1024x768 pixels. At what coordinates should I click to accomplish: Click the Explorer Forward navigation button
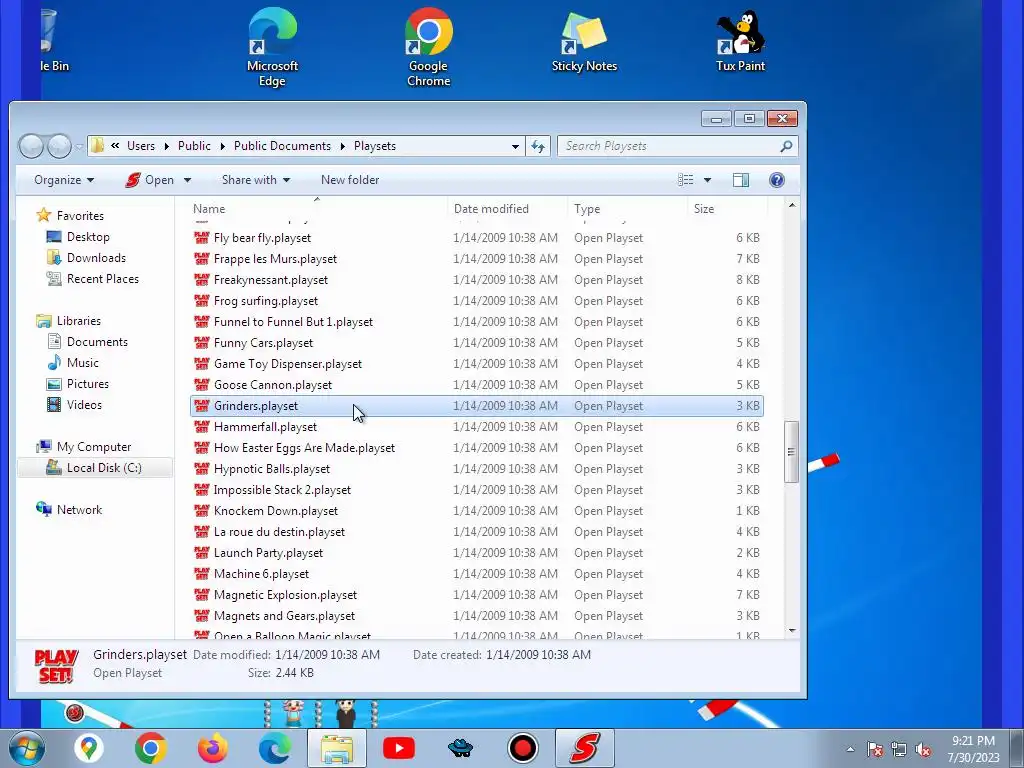[59, 146]
